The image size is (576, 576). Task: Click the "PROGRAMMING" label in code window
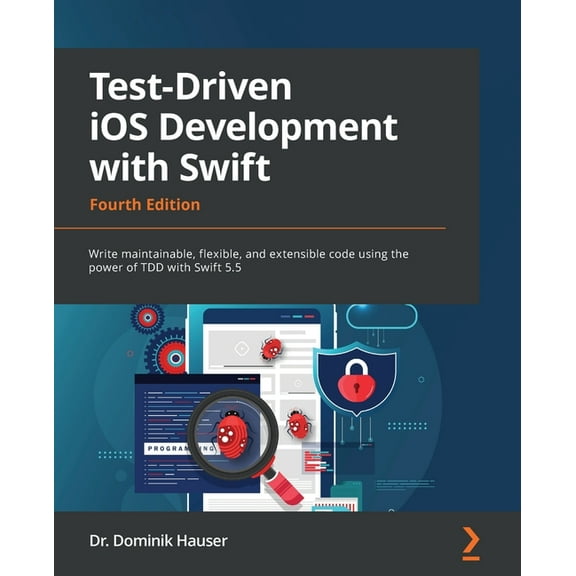pos(181,449)
